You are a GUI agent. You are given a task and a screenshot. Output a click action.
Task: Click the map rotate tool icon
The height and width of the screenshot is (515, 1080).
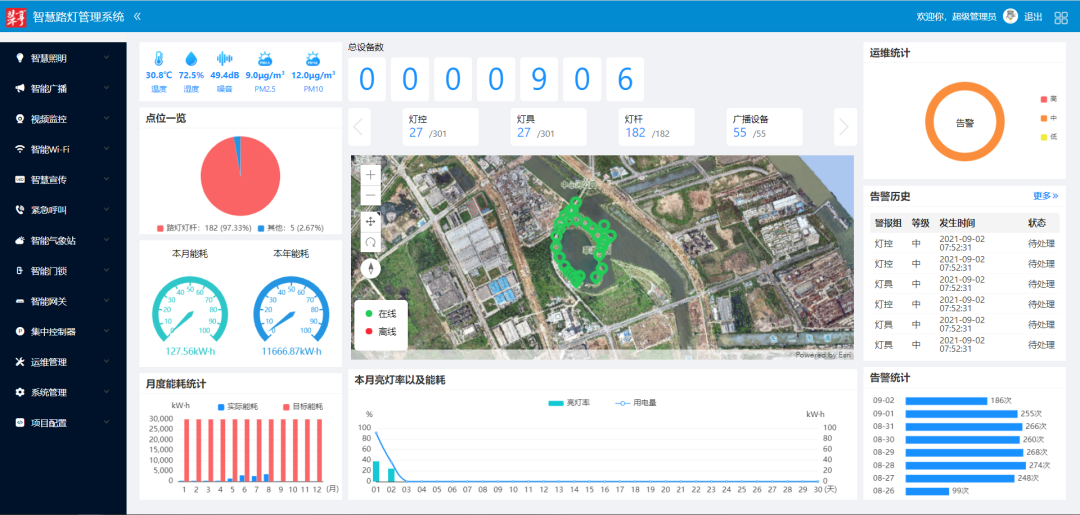(x=371, y=243)
